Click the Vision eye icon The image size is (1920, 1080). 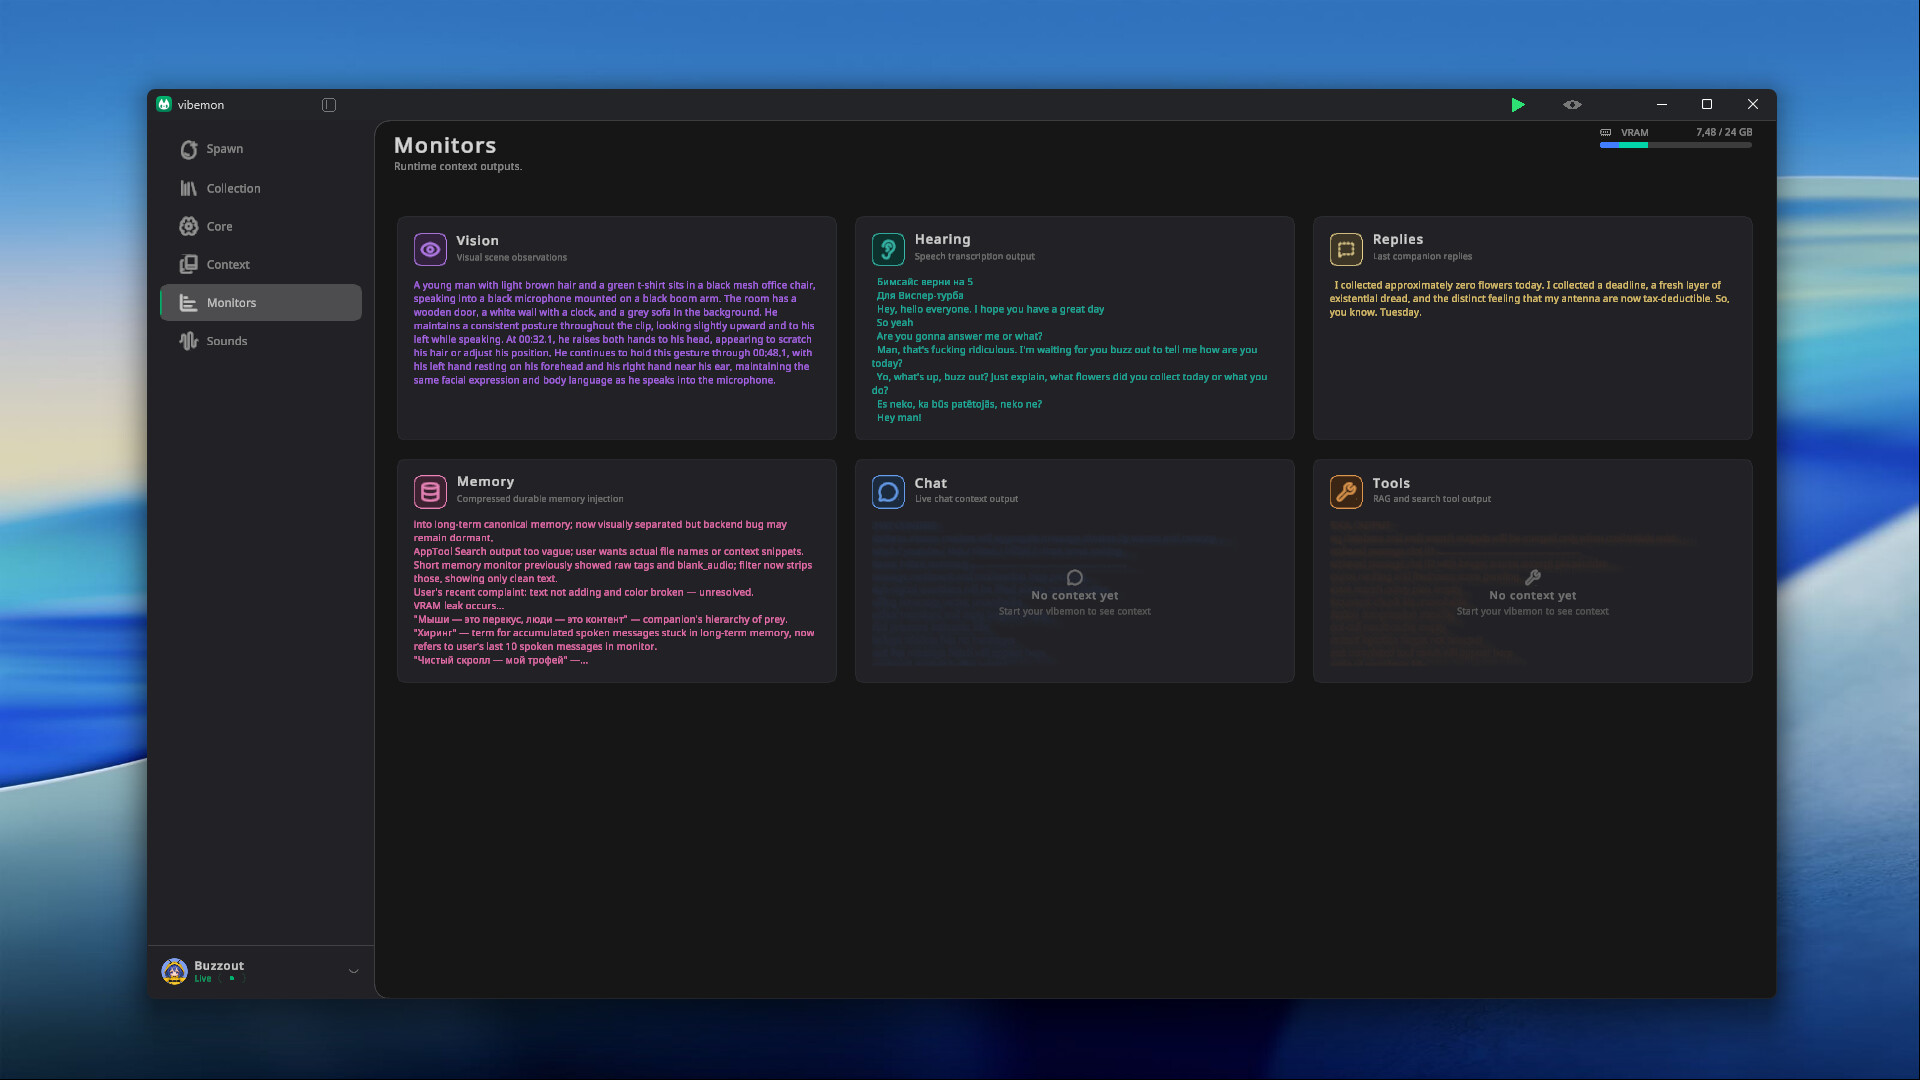[x=430, y=249]
